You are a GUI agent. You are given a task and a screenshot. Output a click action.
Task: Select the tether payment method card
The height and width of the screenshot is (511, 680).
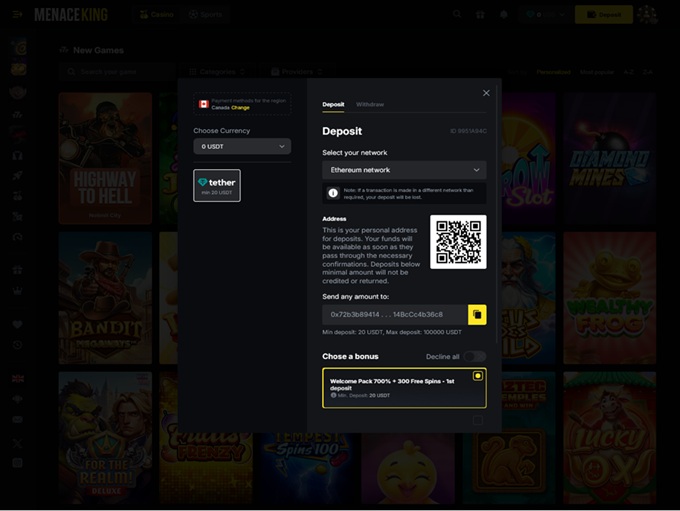pos(217,186)
